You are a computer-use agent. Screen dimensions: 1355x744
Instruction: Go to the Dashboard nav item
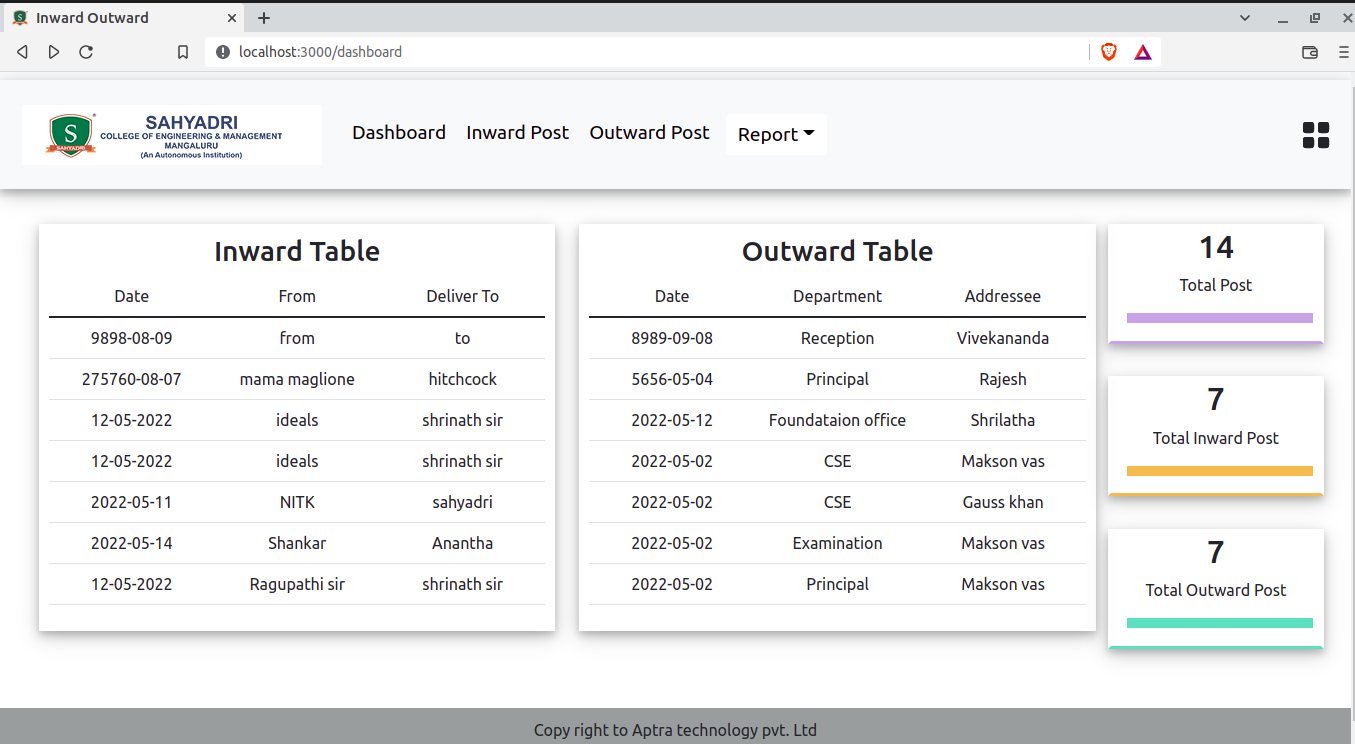(x=399, y=133)
